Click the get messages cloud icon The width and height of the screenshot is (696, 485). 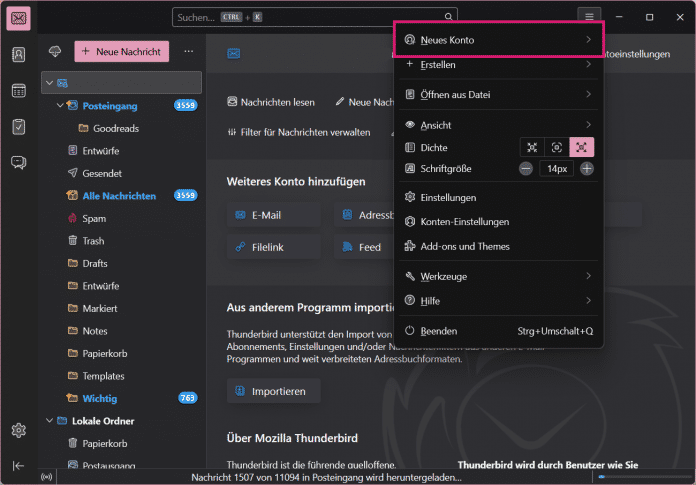coord(55,51)
